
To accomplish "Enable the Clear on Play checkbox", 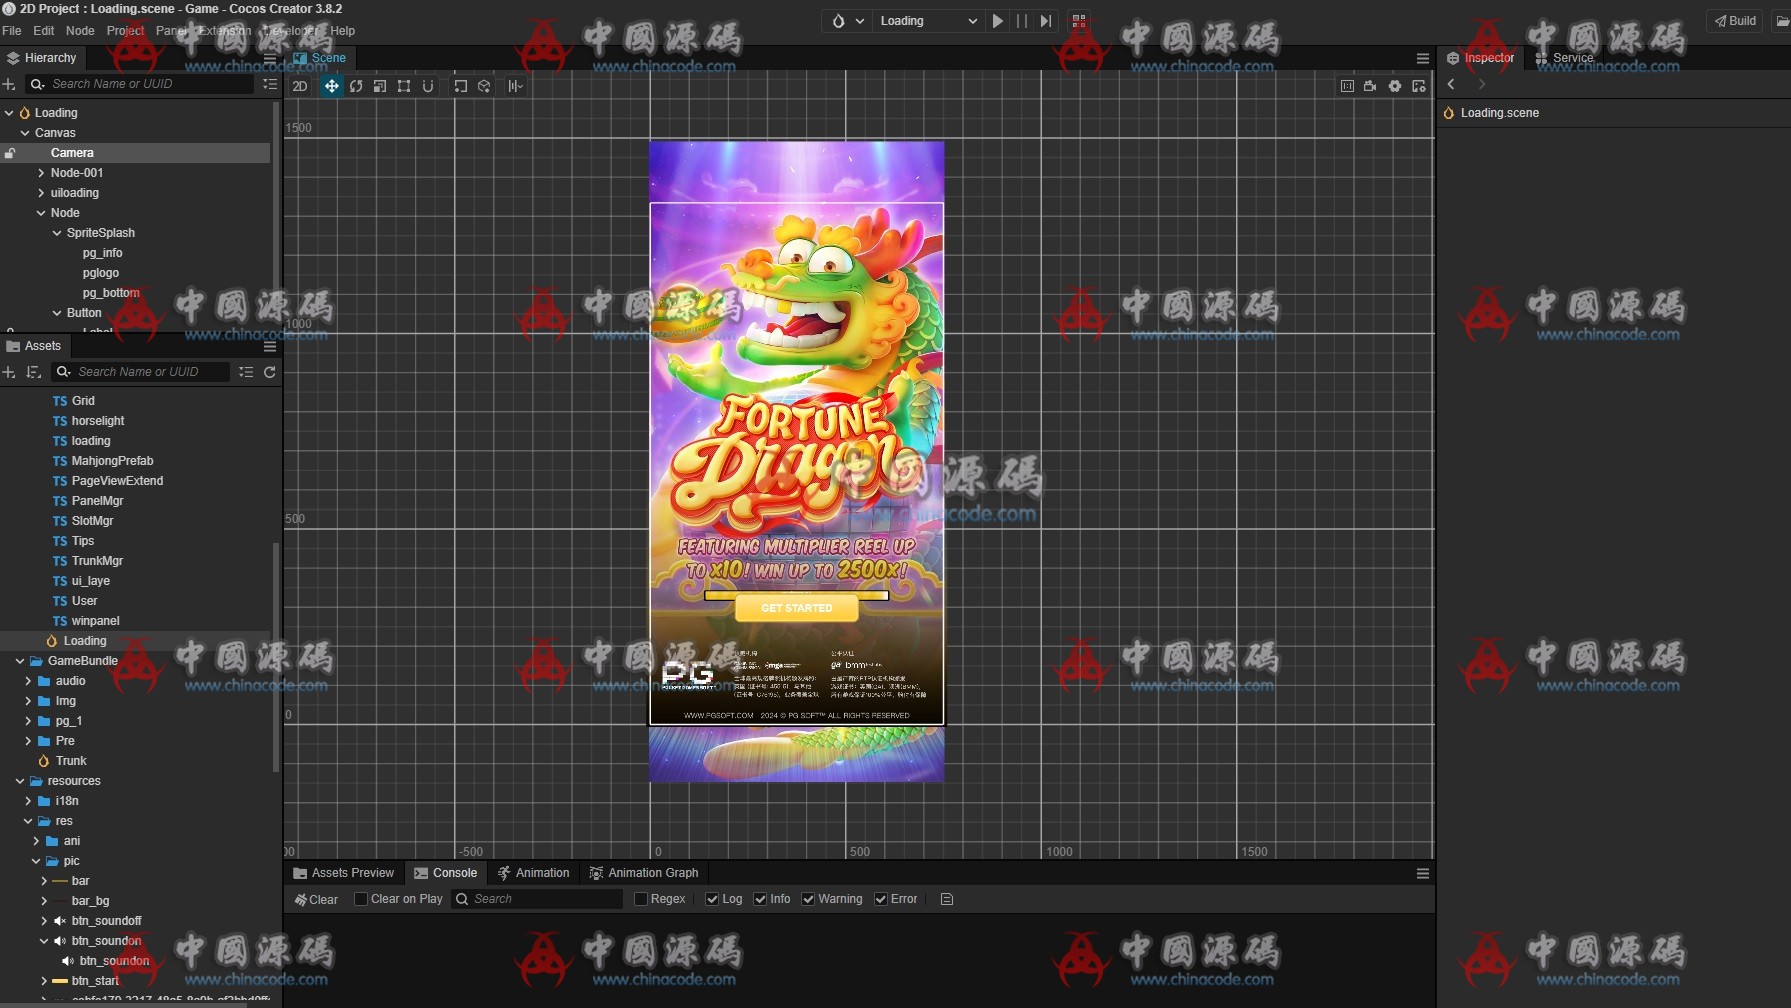I will click(361, 899).
